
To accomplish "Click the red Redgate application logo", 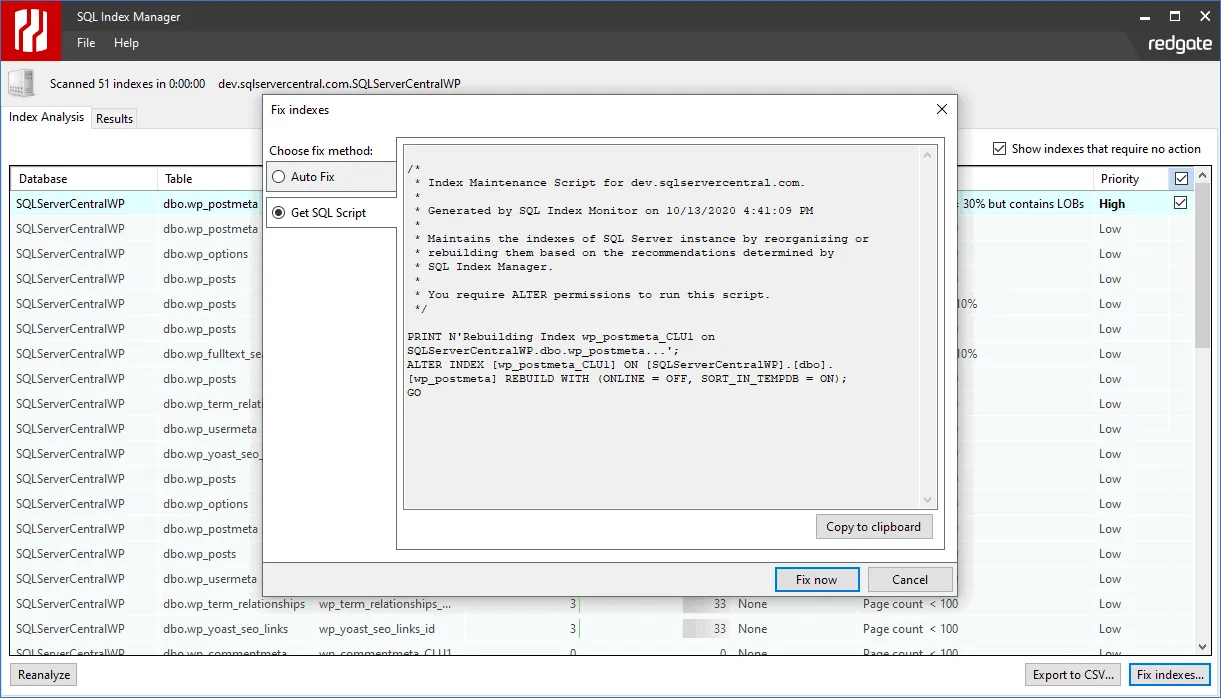I will tap(31, 31).
